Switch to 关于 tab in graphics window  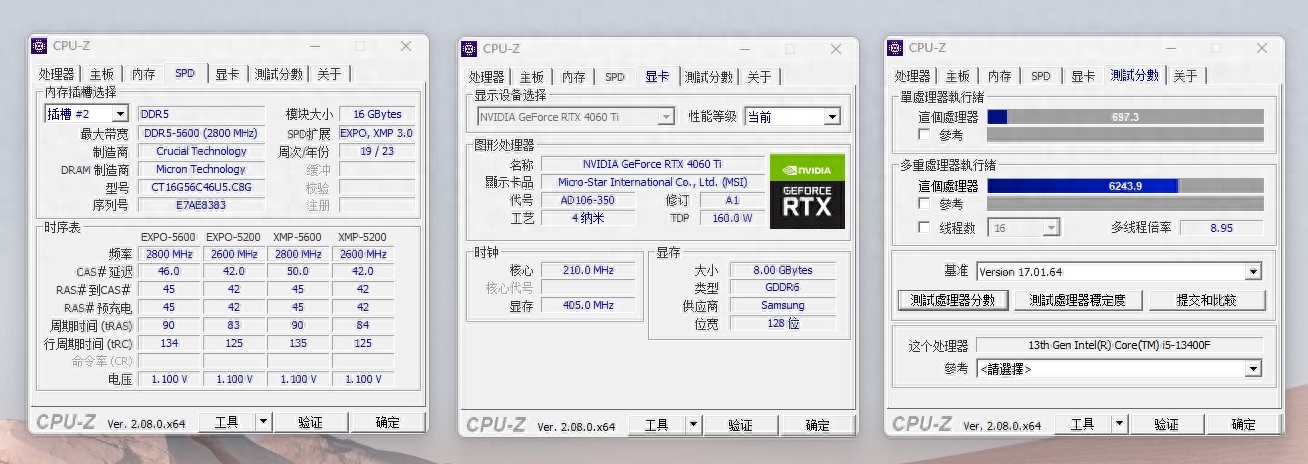click(759, 77)
